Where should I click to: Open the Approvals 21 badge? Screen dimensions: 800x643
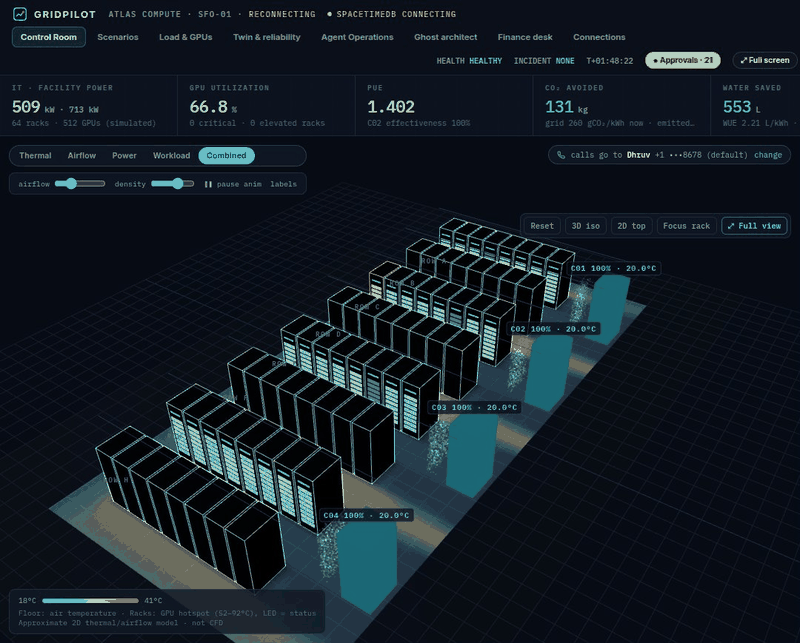coord(683,60)
